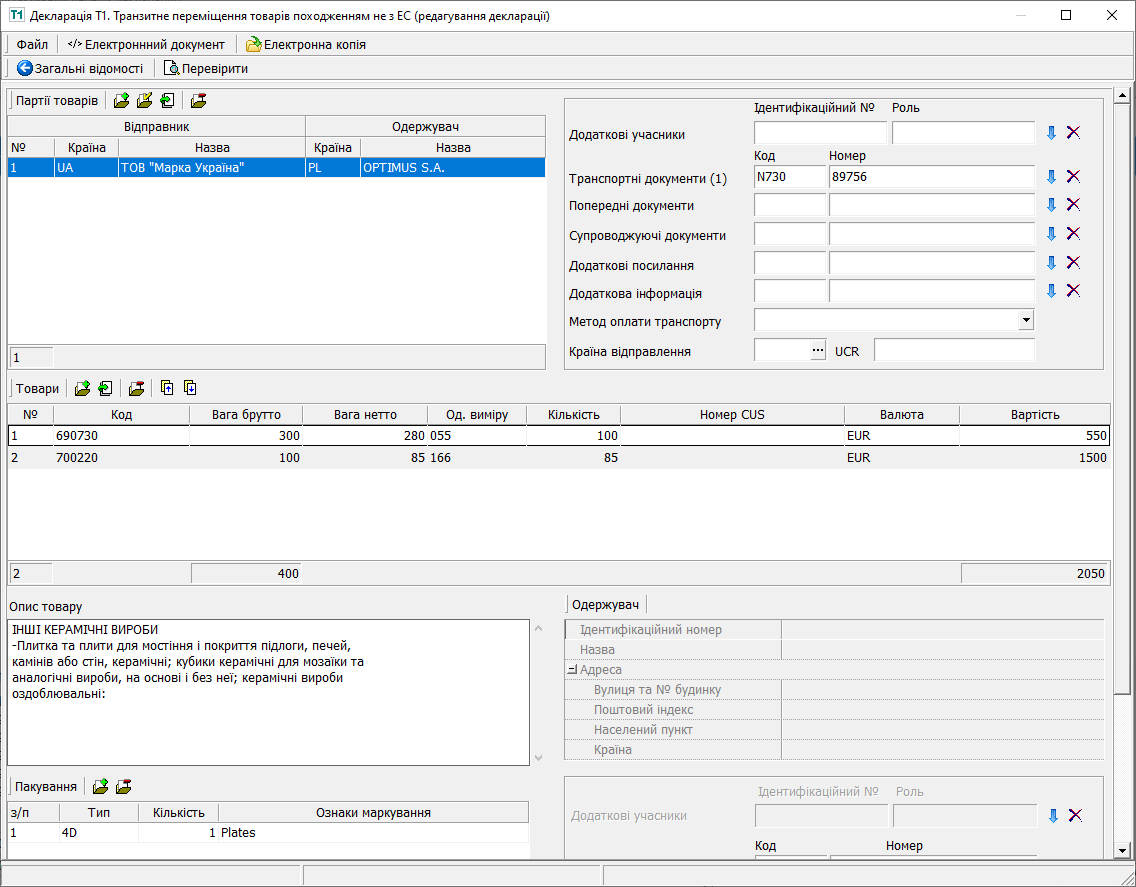
Task: Go back to Загальні відомості
Action: coord(80,69)
